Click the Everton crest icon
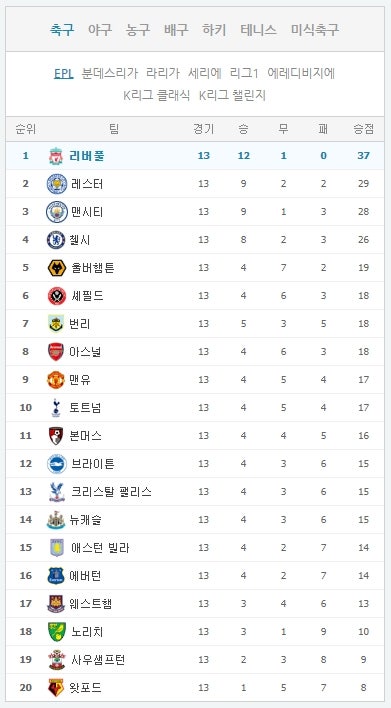Image resolution: width=391 pixels, height=708 pixels. pos(56,576)
